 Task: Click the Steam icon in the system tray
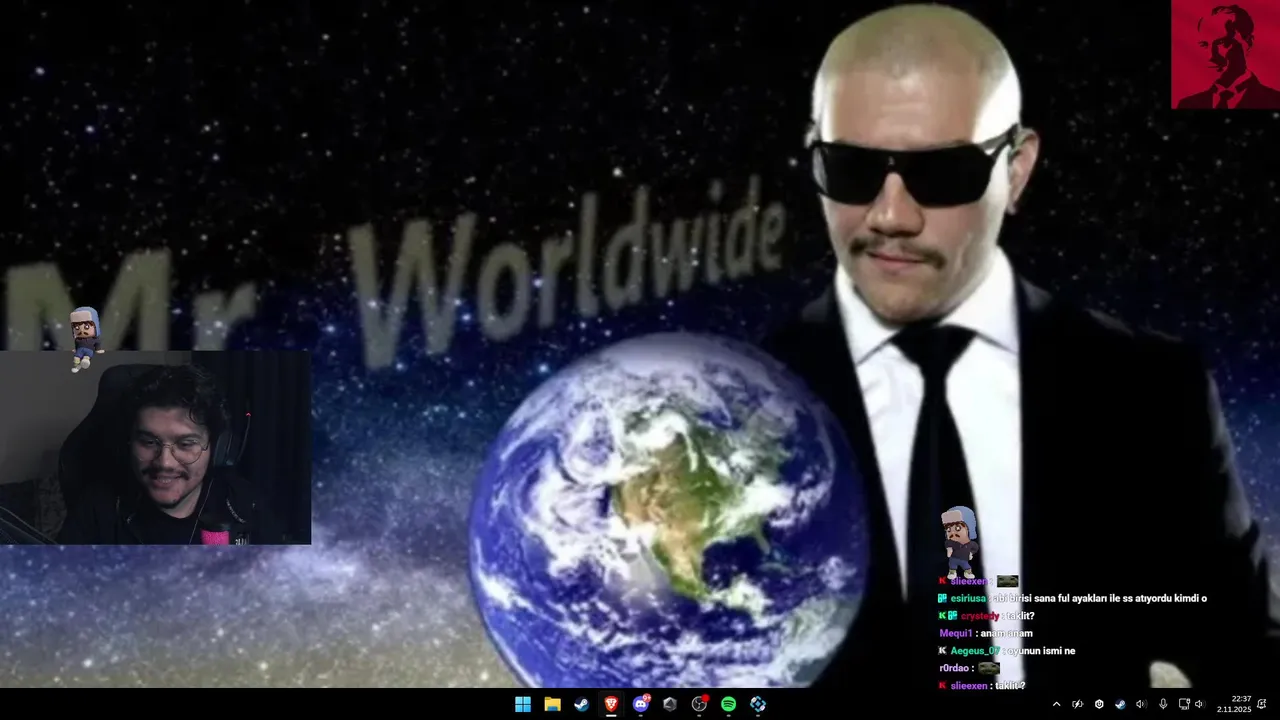click(x=1120, y=704)
